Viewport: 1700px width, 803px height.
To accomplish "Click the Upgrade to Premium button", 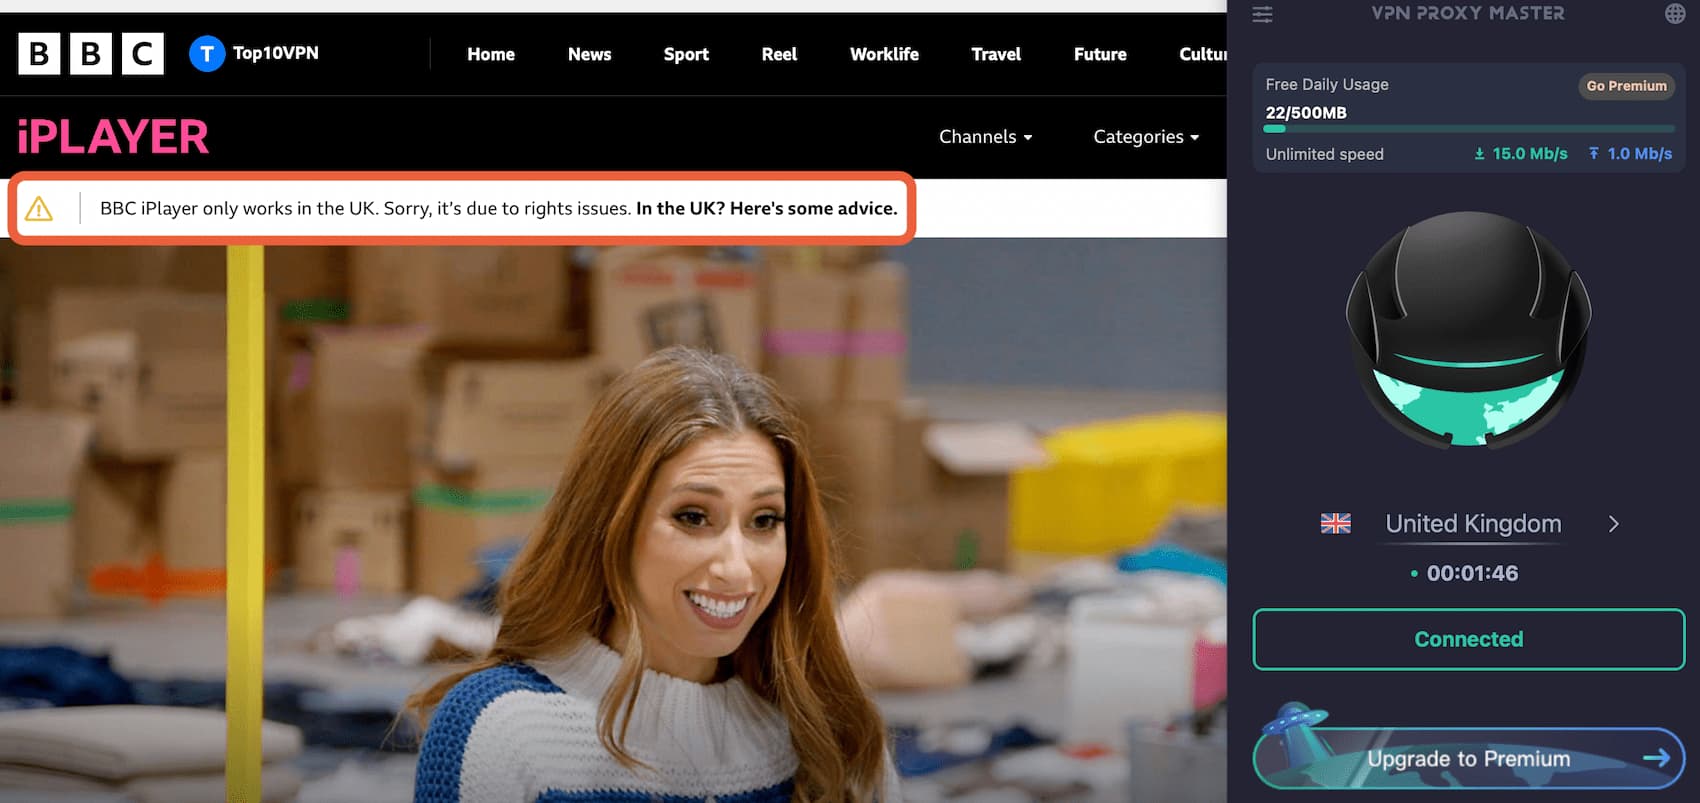I will click(x=1468, y=758).
